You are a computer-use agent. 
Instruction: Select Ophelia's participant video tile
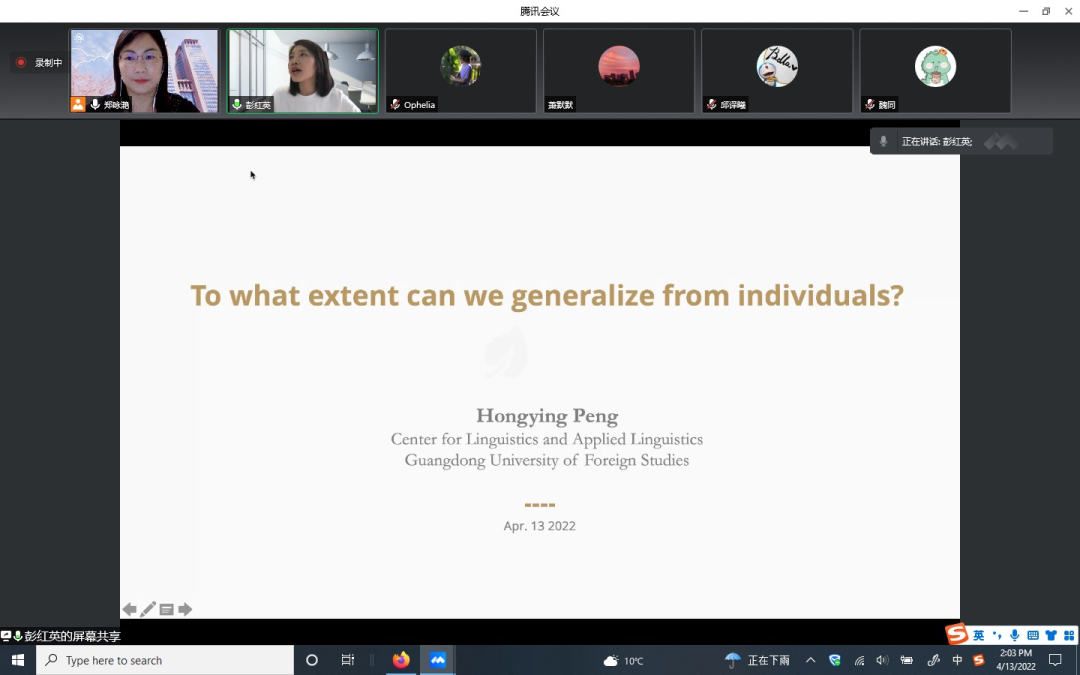pyautogui.click(x=460, y=70)
